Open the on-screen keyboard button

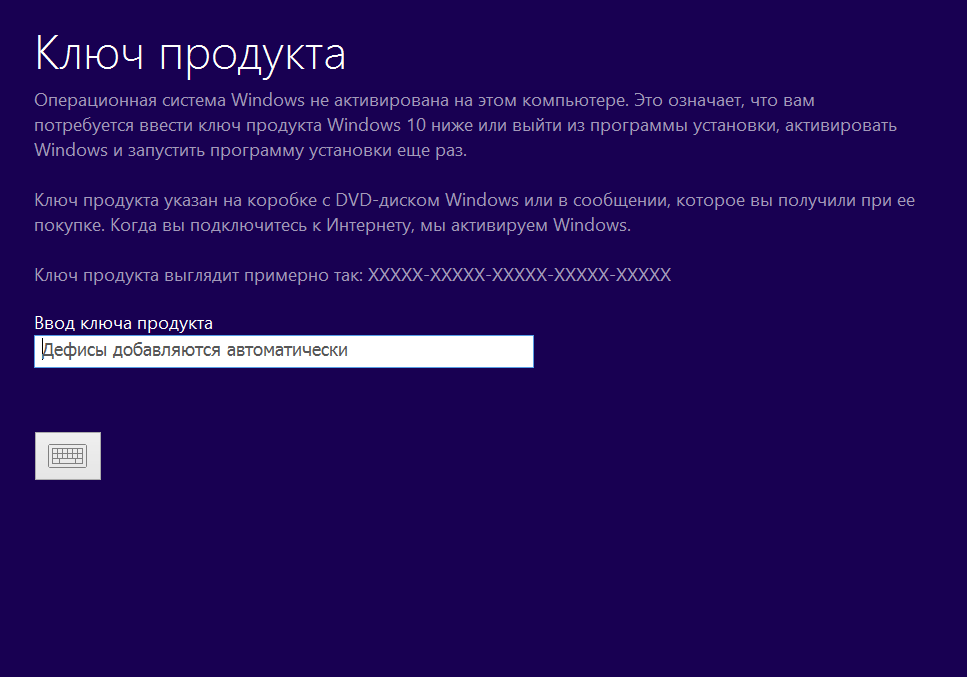coord(68,456)
